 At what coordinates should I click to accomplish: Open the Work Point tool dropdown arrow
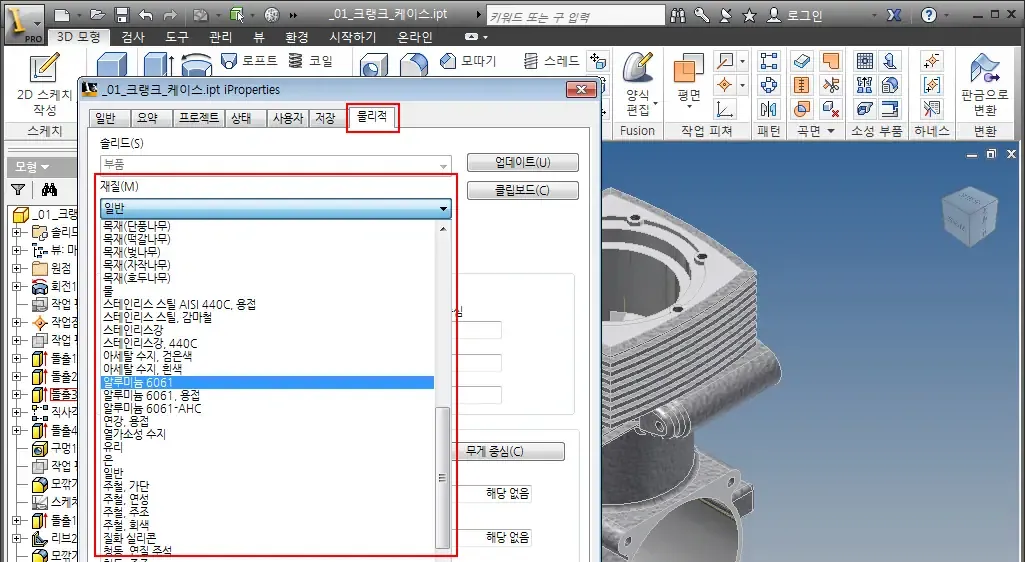coord(743,85)
